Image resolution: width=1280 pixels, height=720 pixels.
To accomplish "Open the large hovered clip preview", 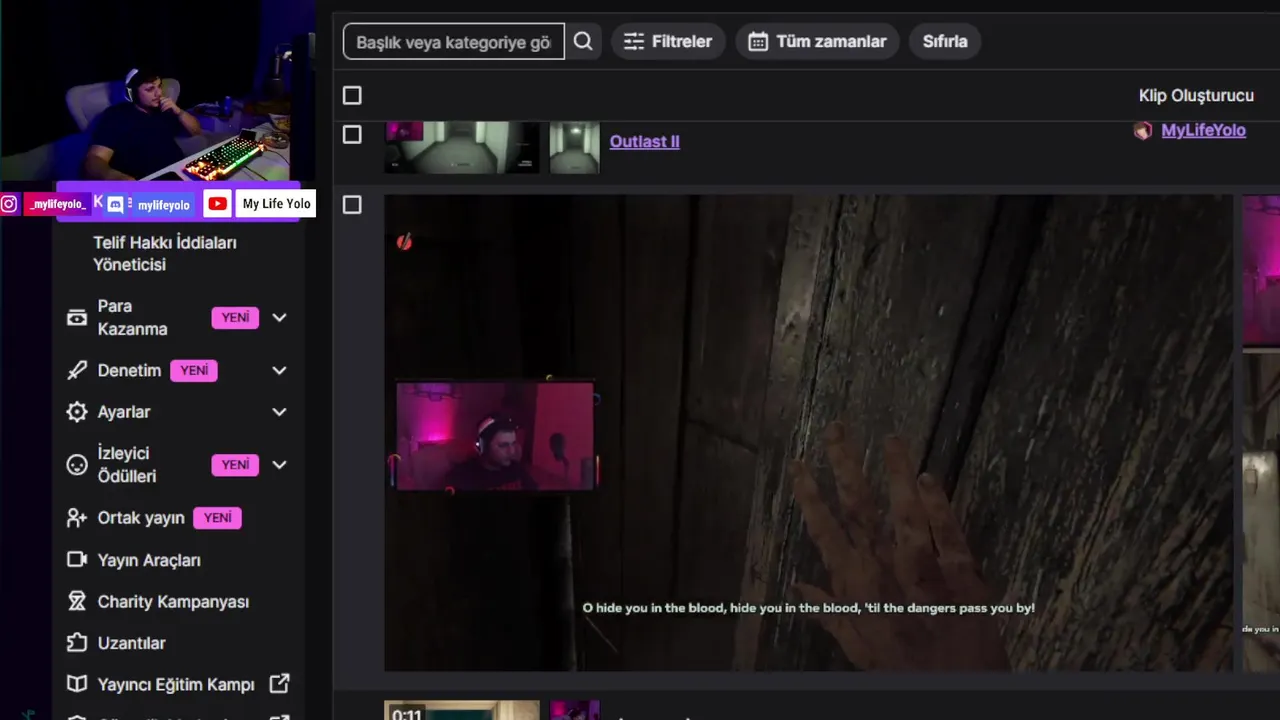I will coord(808,432).
